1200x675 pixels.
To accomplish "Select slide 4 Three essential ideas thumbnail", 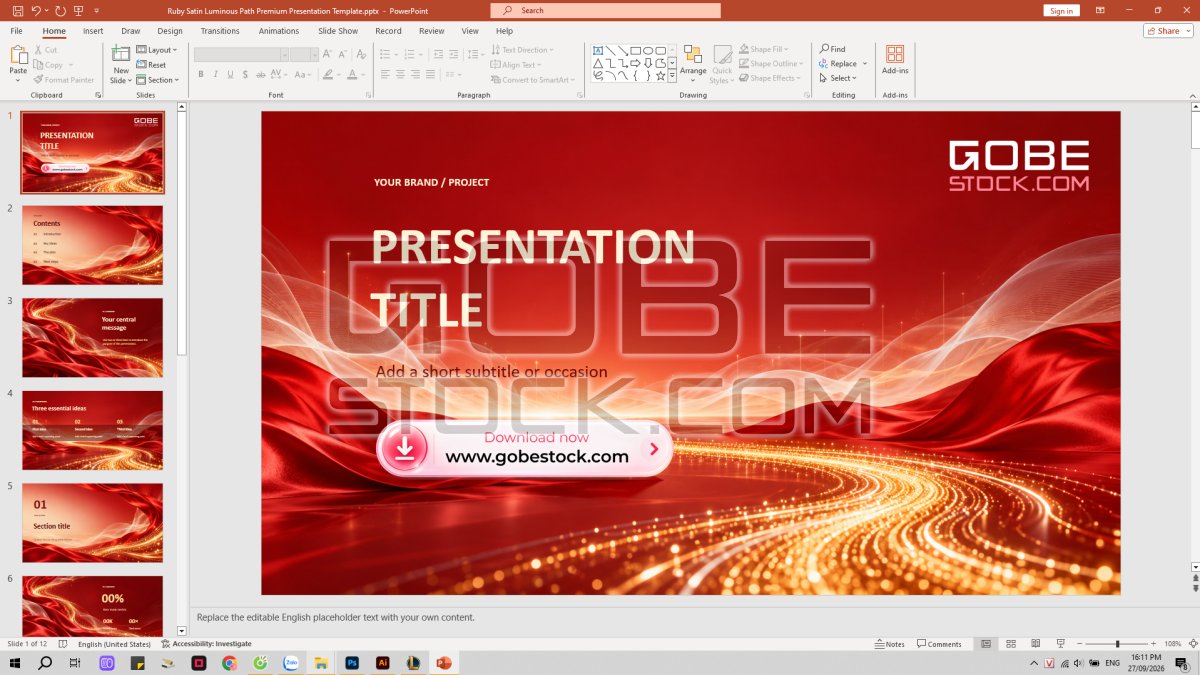I will pos(92,430).
